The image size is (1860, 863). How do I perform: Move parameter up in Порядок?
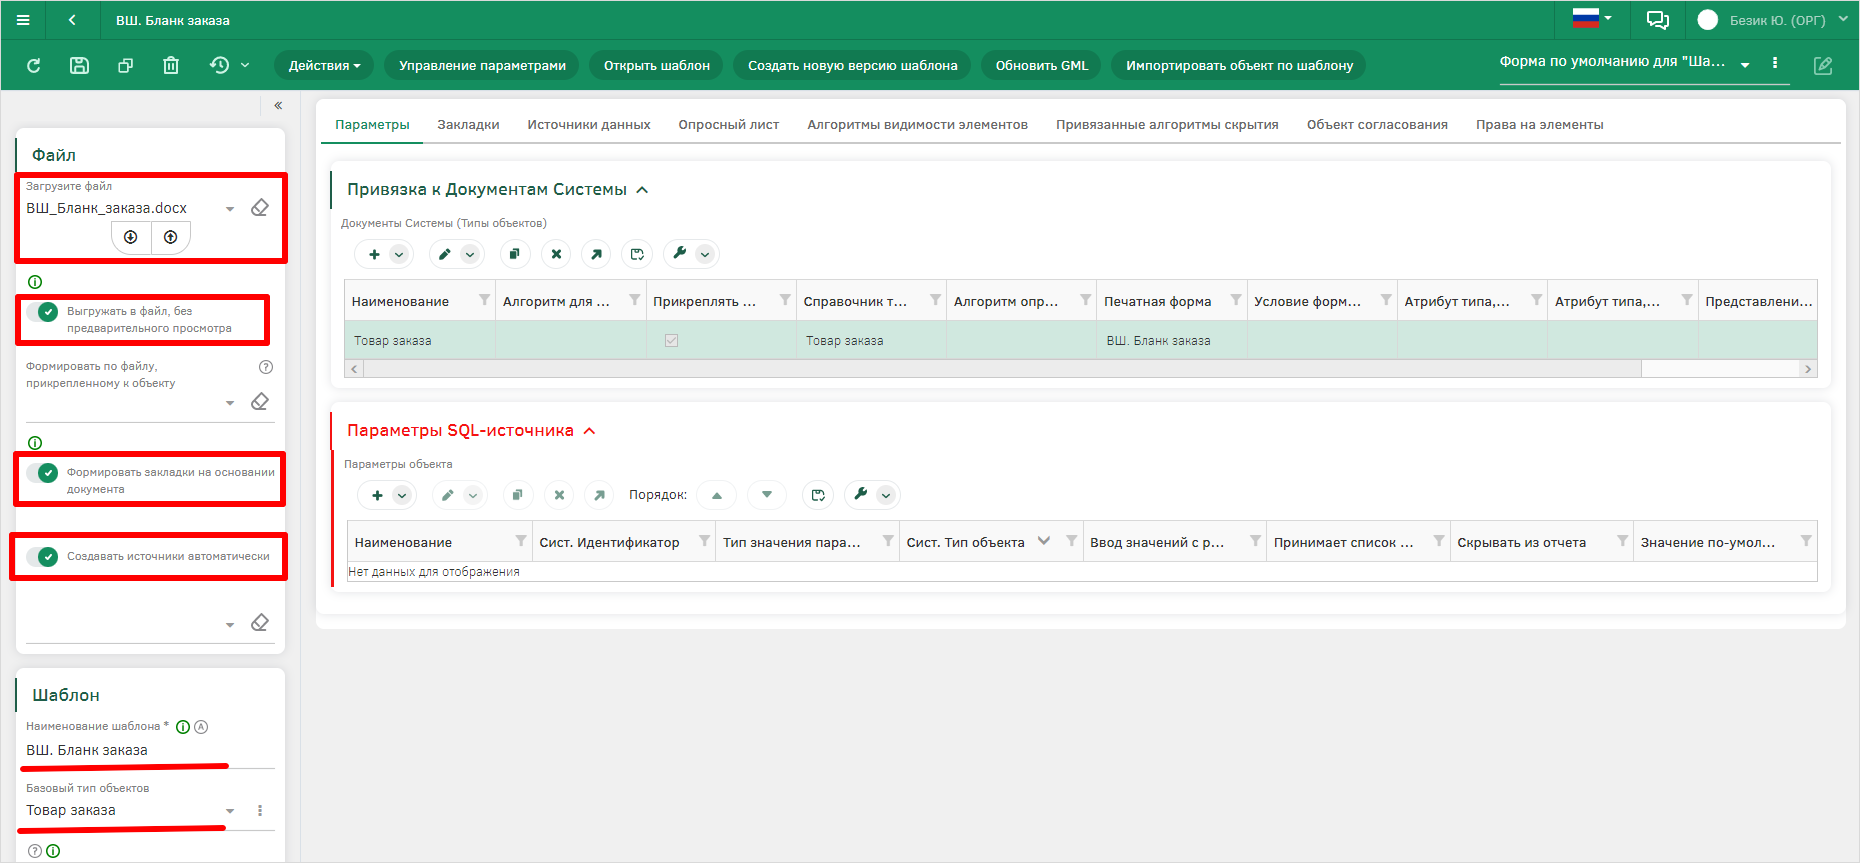(x=717, y=495)
